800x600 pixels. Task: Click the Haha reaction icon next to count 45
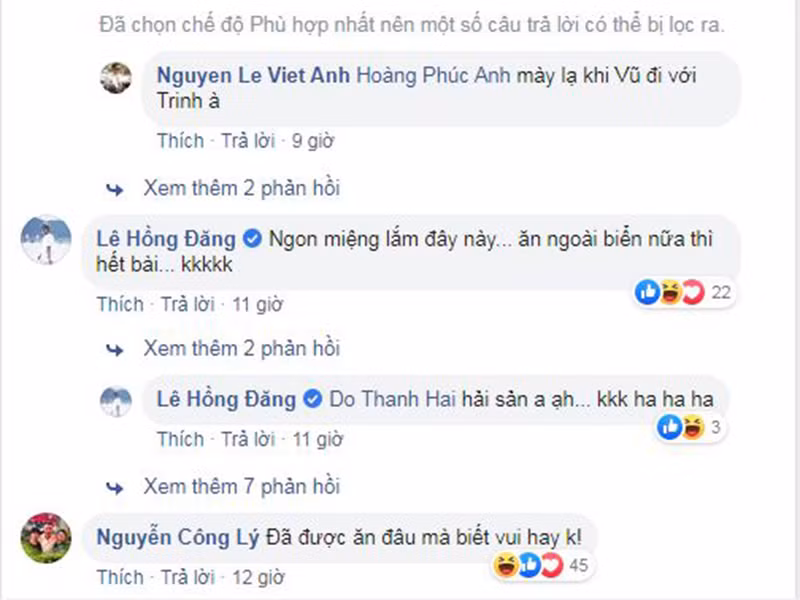(x=505, y=564)
